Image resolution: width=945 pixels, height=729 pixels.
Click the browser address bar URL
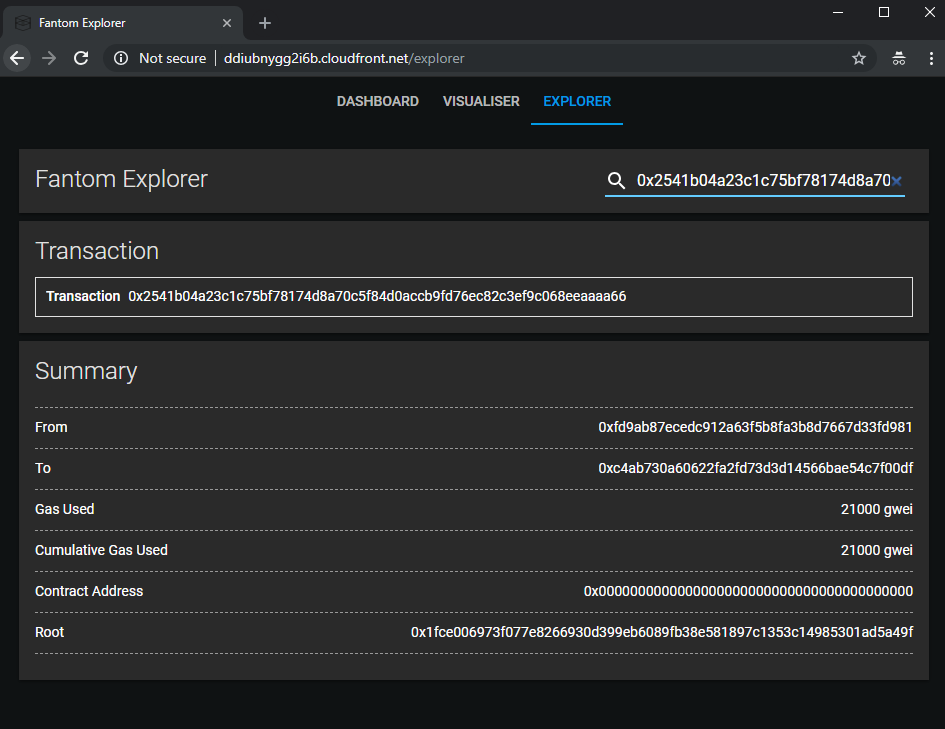tap(344, 58)
